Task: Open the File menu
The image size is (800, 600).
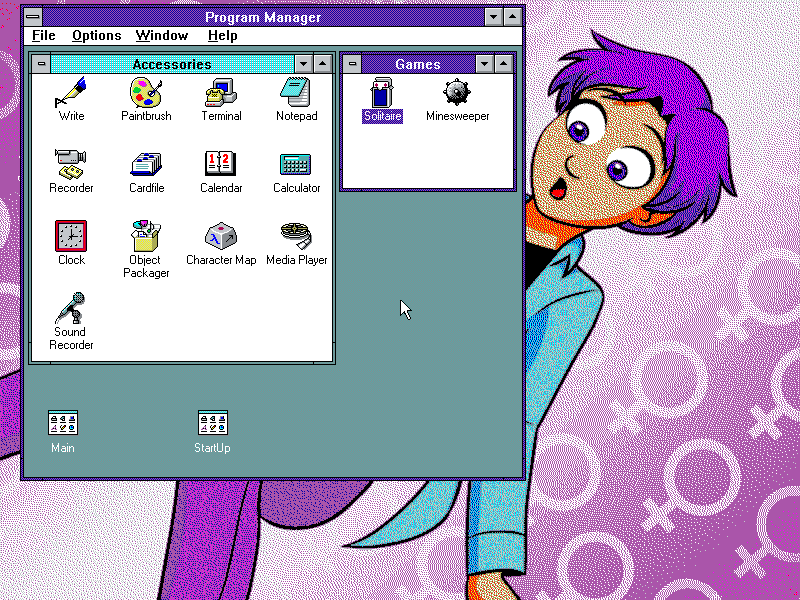Action: 43,36
